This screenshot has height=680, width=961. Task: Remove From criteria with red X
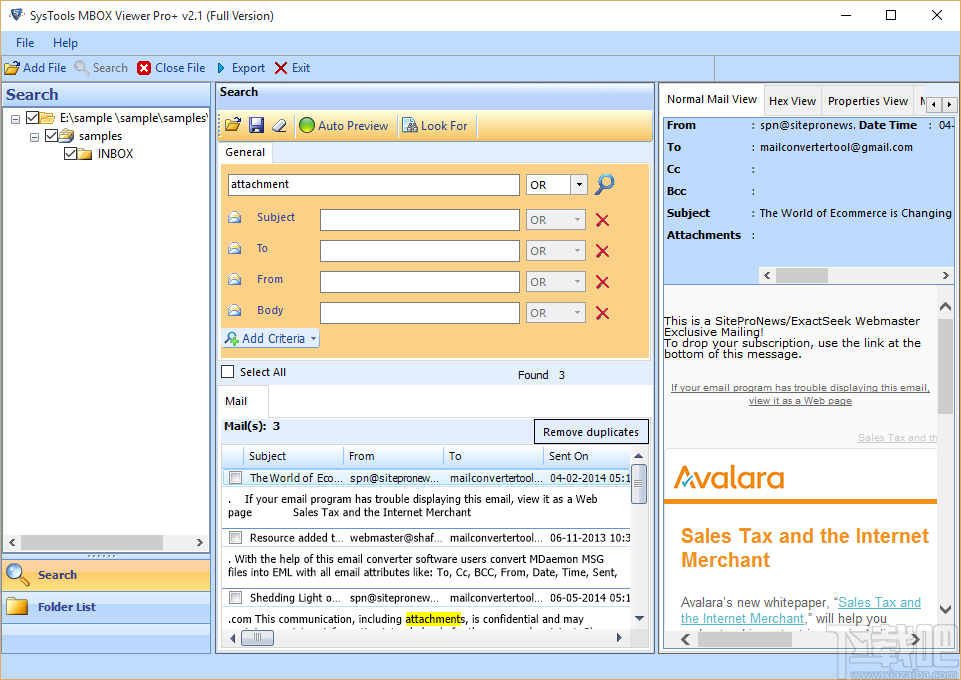(602, 282)
